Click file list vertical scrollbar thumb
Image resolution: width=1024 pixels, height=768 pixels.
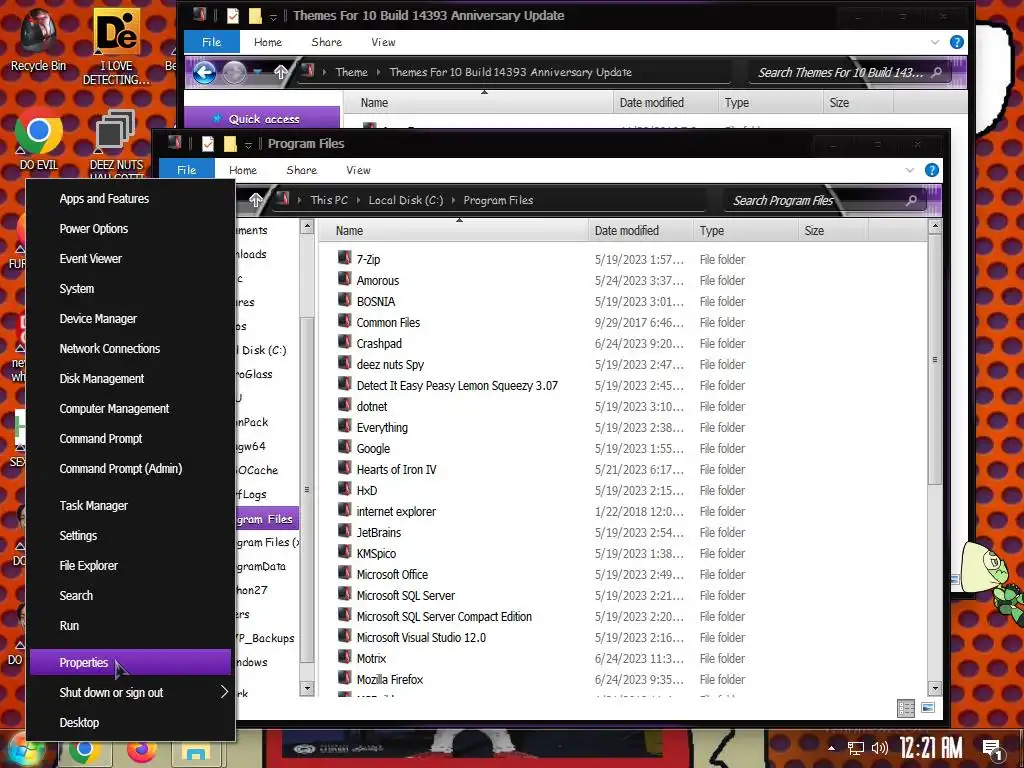(x=935, y=360)
